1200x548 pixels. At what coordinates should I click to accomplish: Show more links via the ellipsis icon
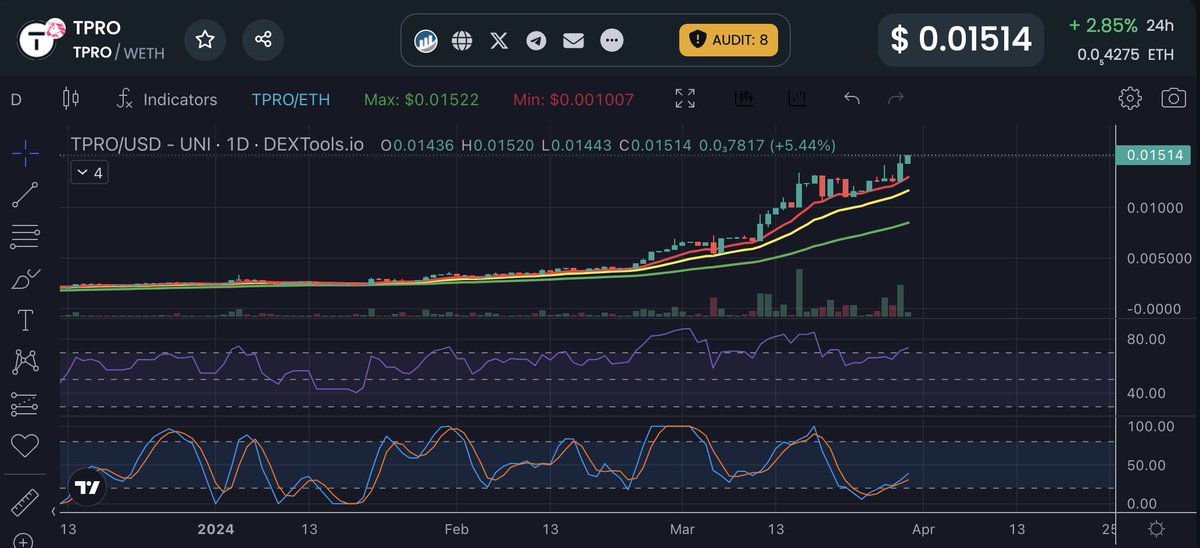612,41
